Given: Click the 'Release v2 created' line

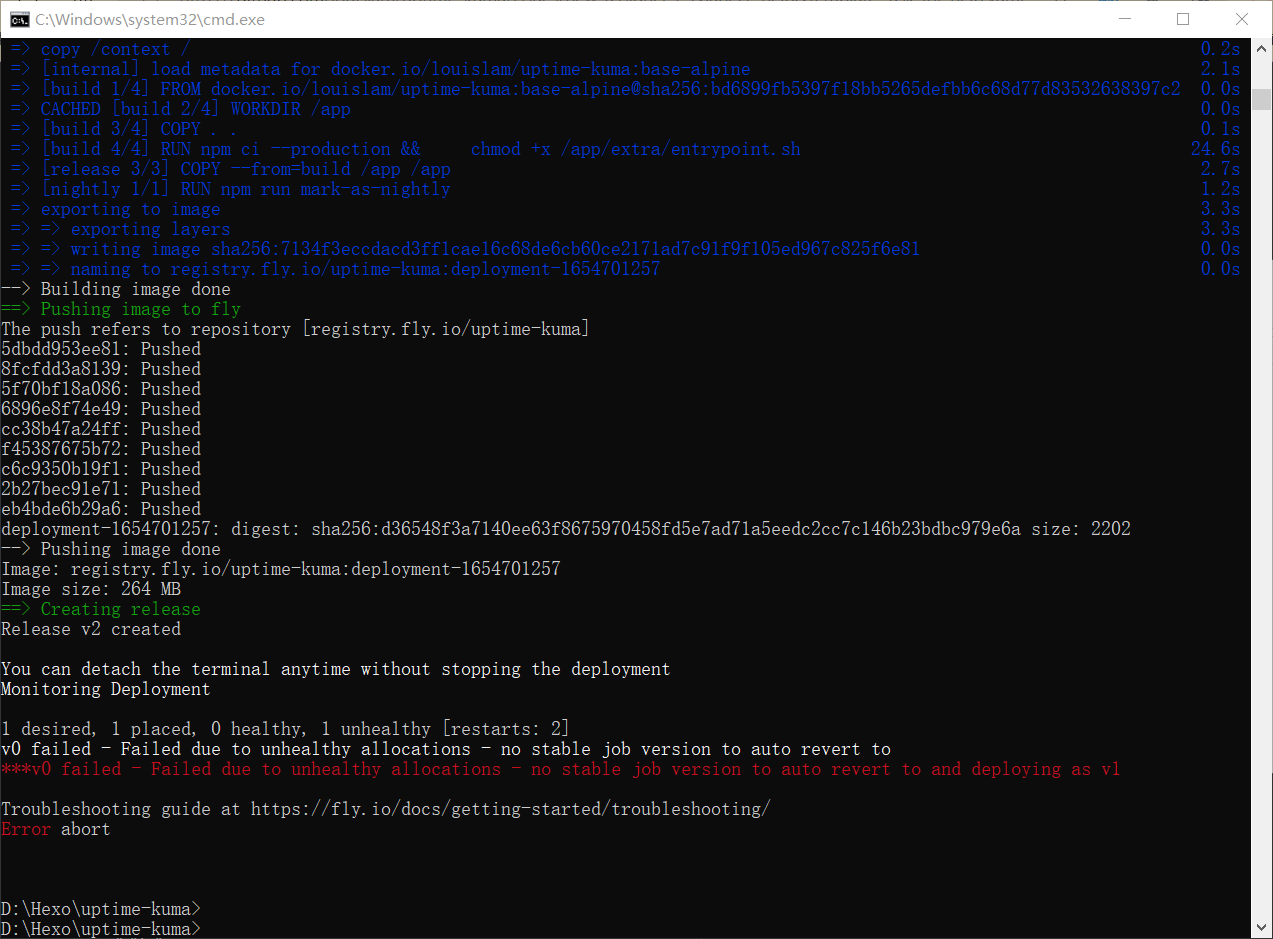Looking at the screenshot, I should coord(91,629).
